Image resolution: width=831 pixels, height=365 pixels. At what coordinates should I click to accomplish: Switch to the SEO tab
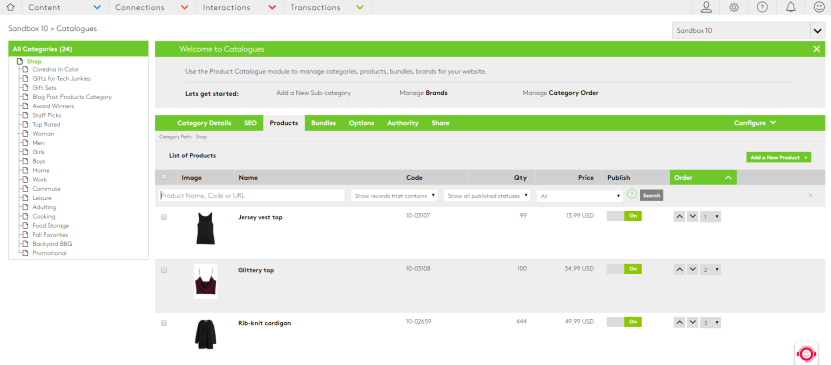pos(250,123)
